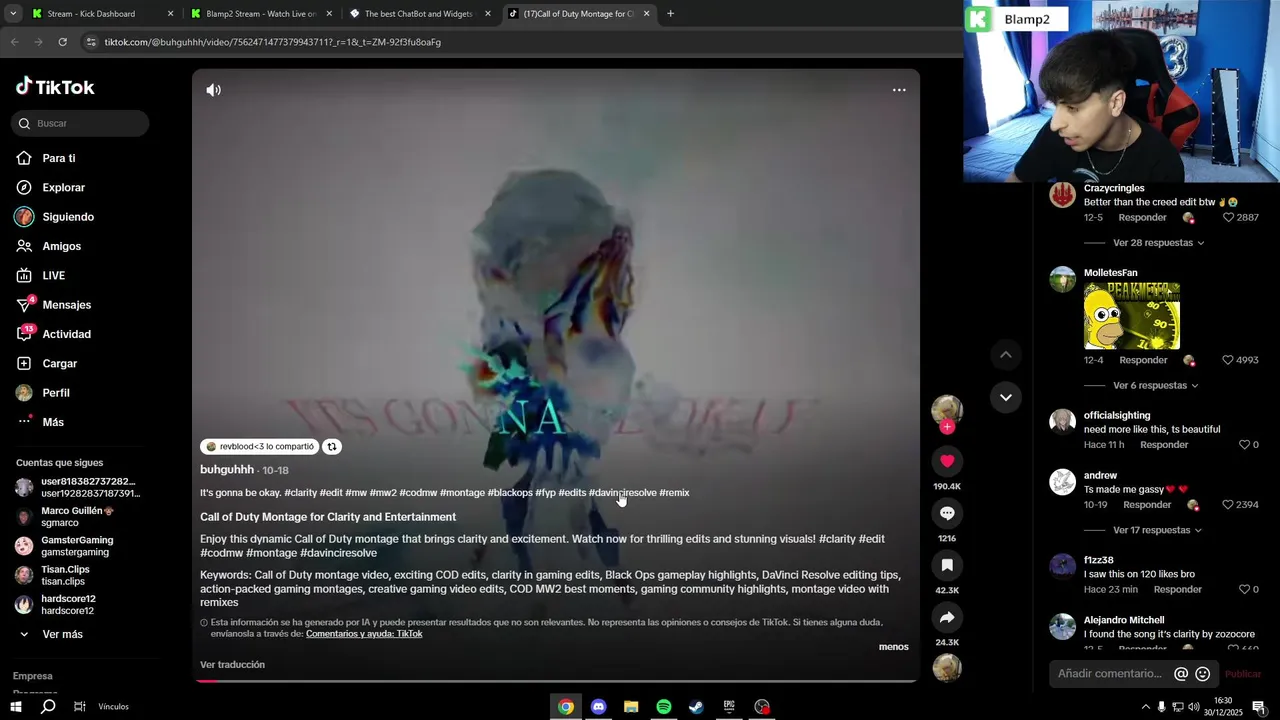
Task: Like the video with heart icon
Action: pyautogui.click(x=947, y=461)
